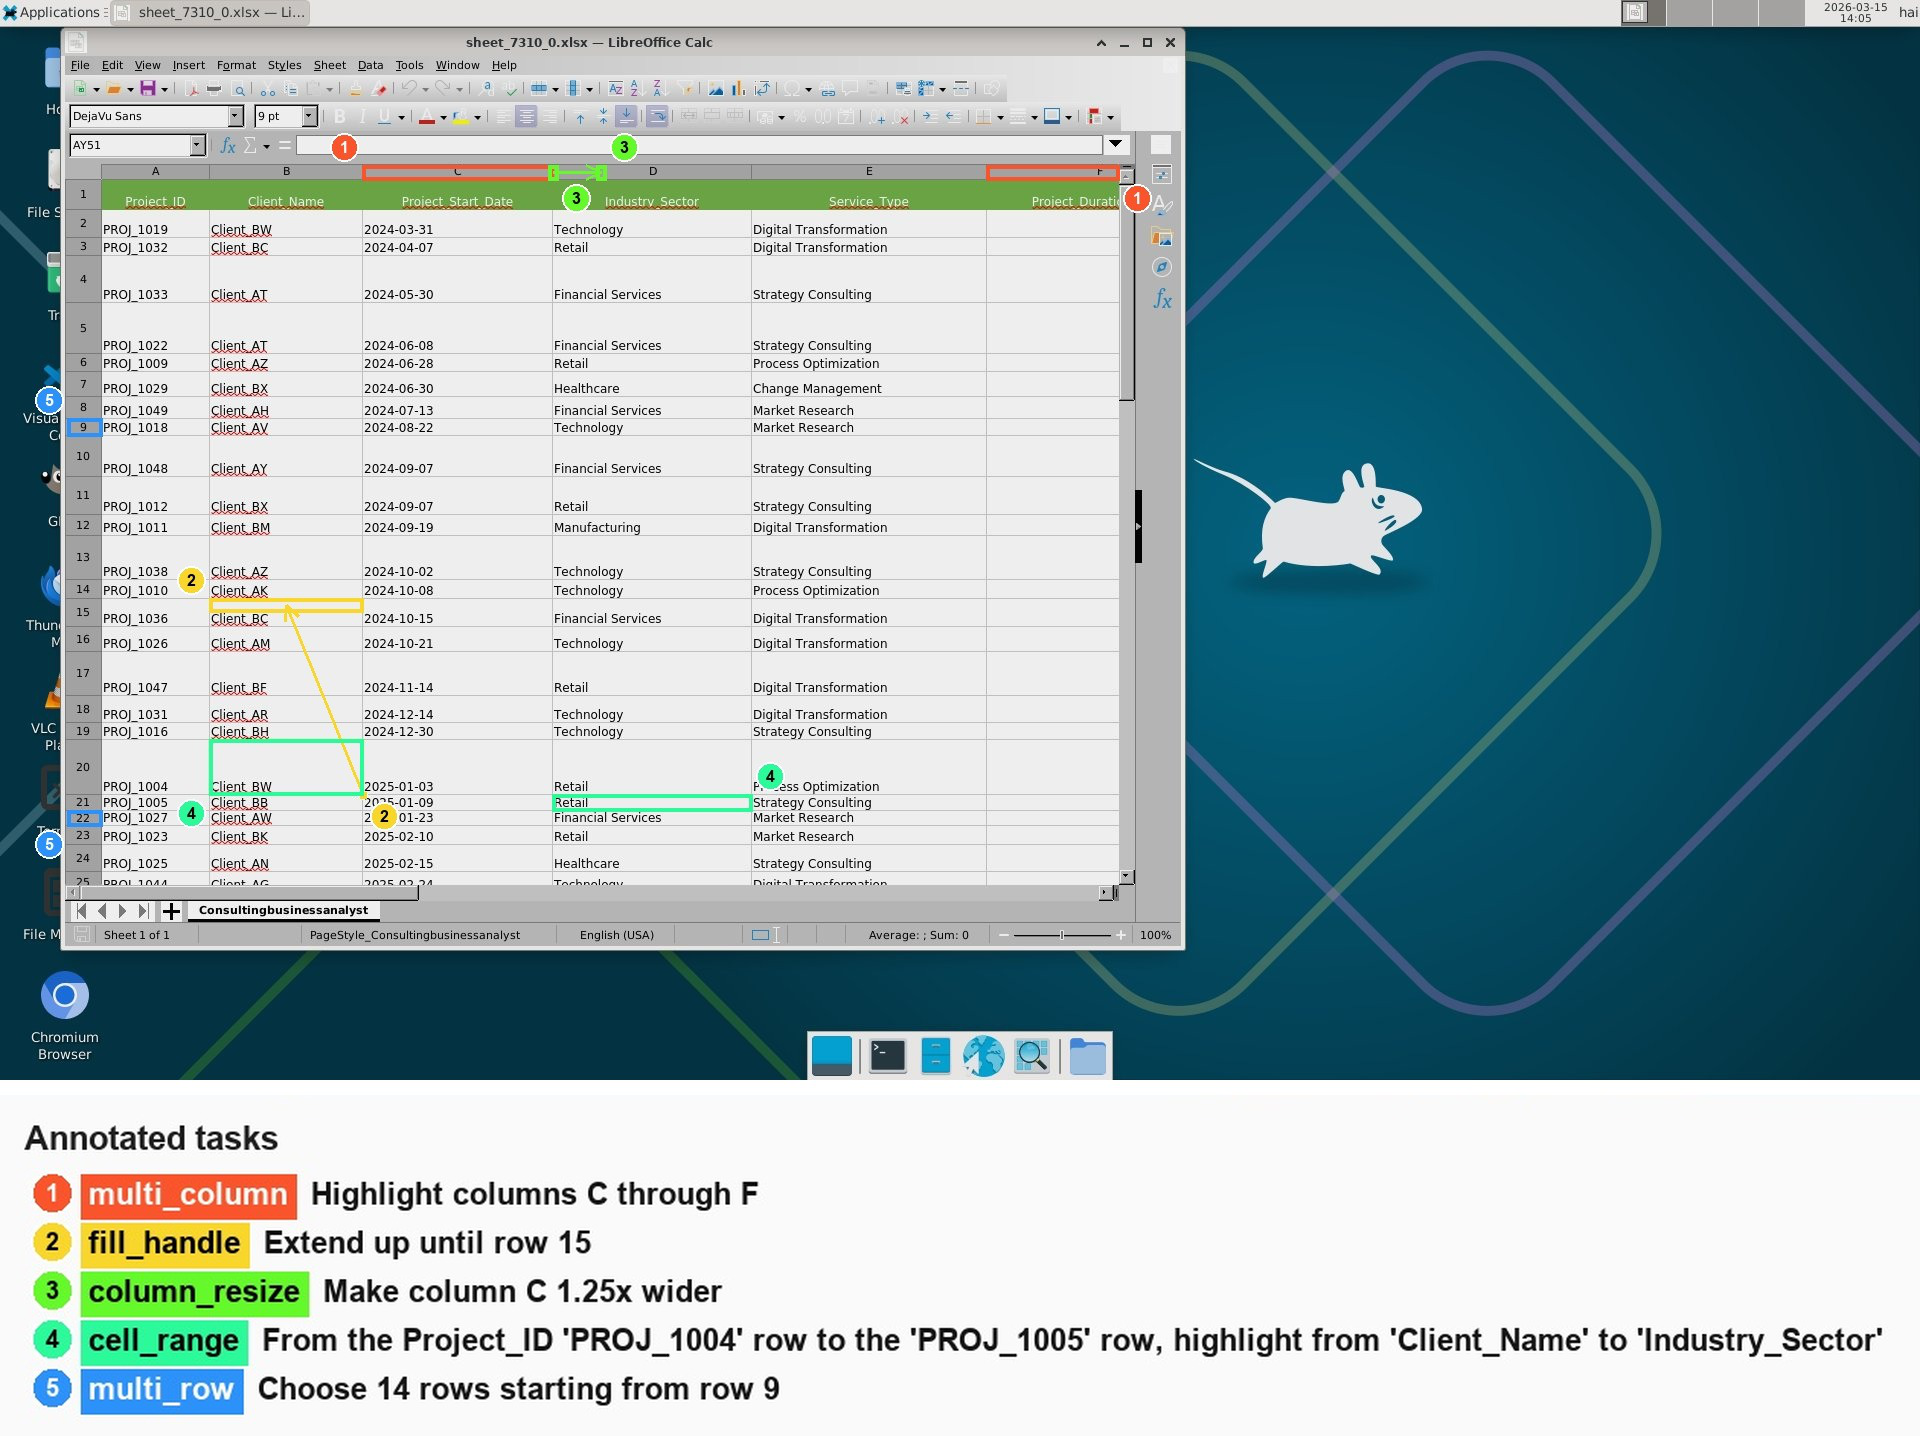Viewport: 1920px width, 1436px height.
Task: Open the Sheet menu
Action: (x=329, y=65)
